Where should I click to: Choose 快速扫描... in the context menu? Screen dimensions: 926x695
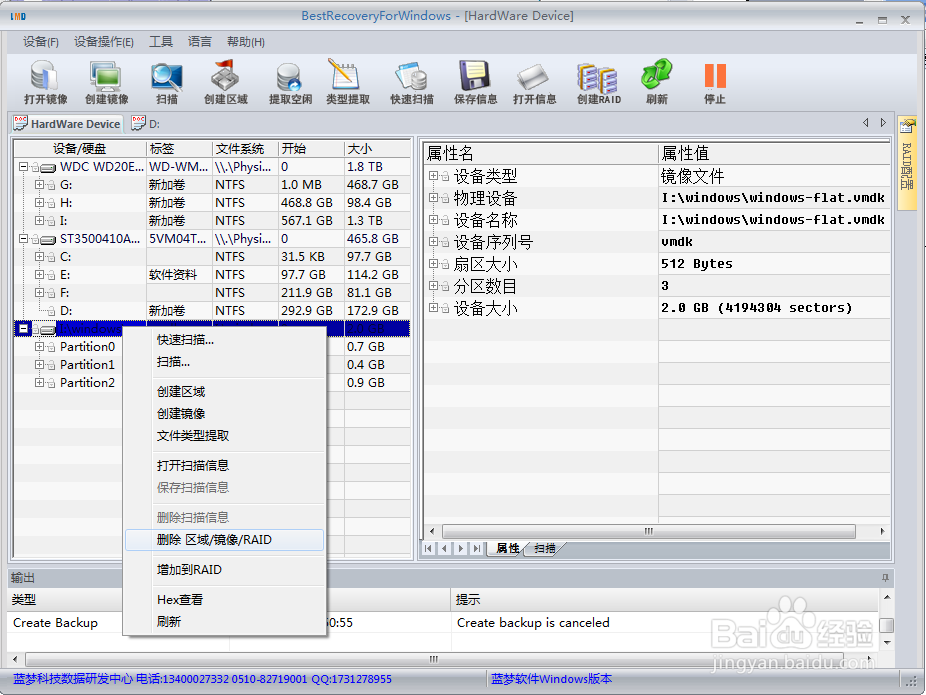(224, 340)
